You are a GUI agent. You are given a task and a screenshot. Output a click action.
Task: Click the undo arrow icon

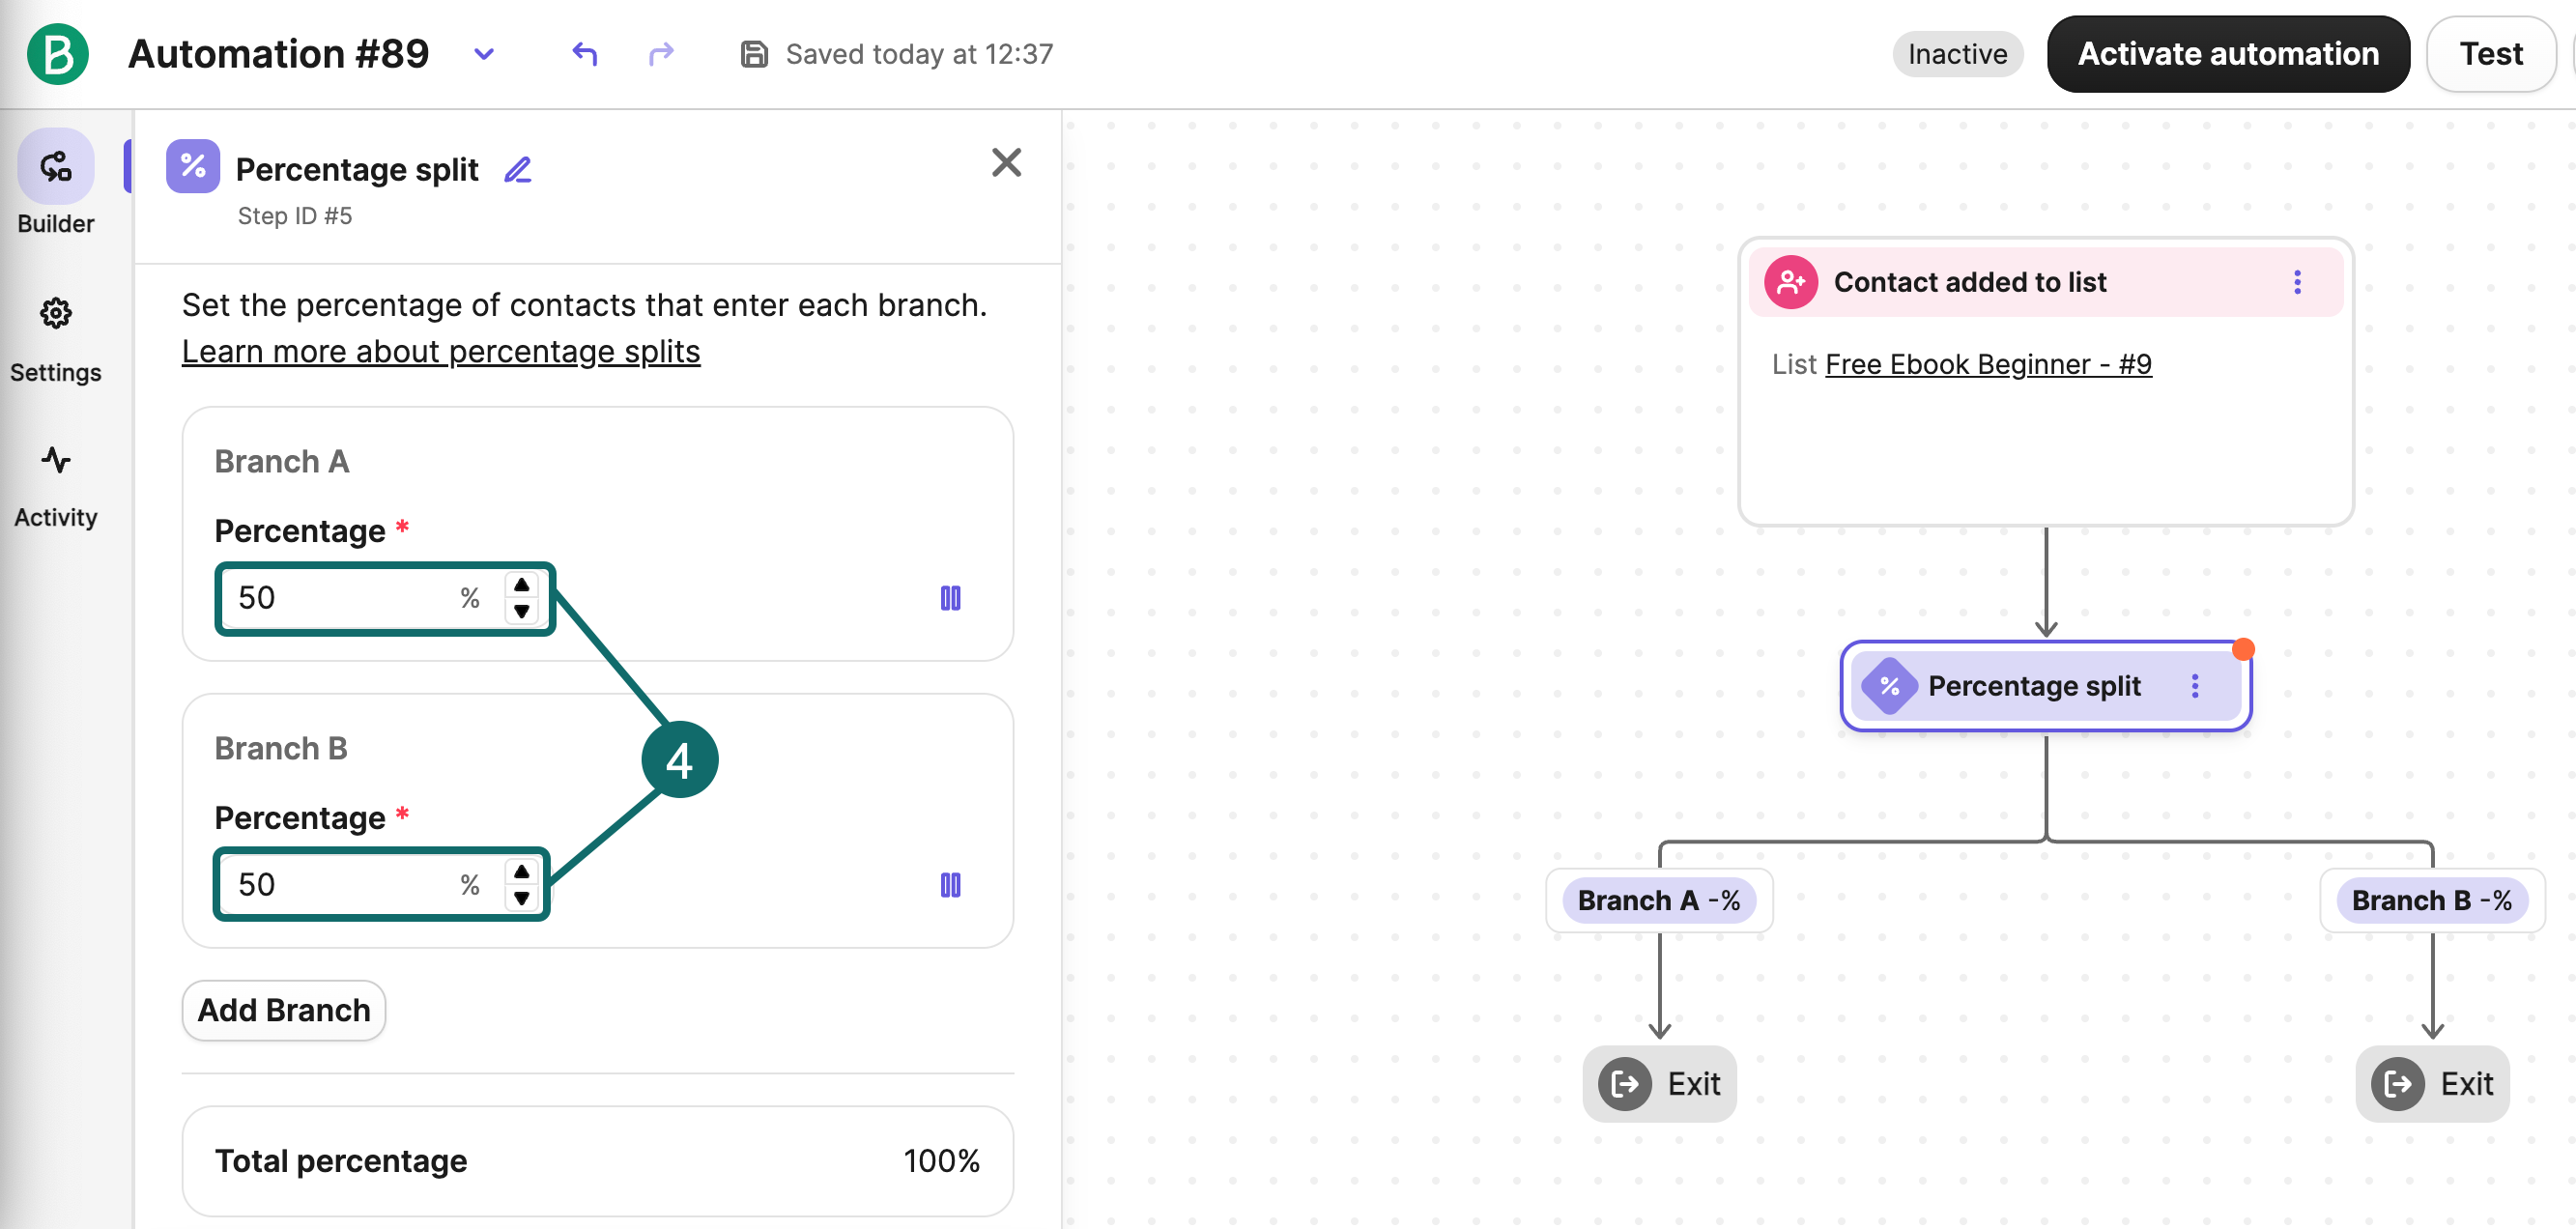pyautogui.click(x=585, y=54)
